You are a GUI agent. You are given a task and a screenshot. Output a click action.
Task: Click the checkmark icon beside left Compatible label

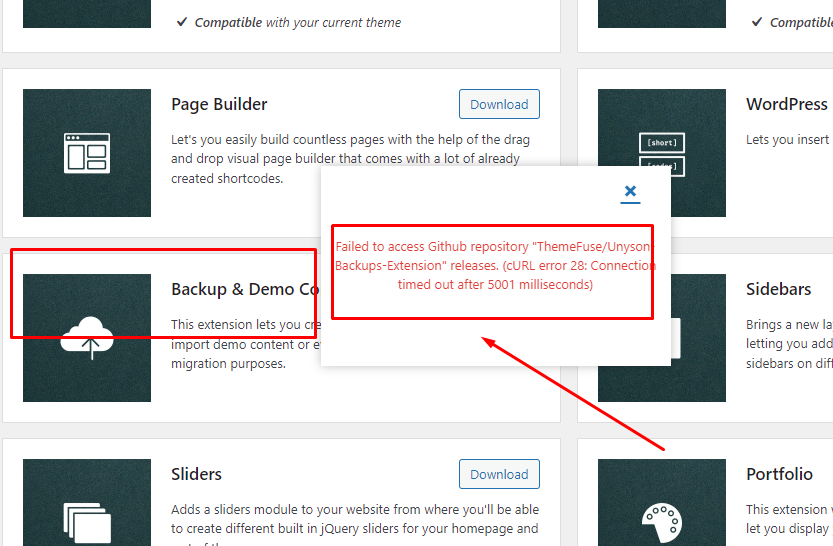[x=182, y=22]
